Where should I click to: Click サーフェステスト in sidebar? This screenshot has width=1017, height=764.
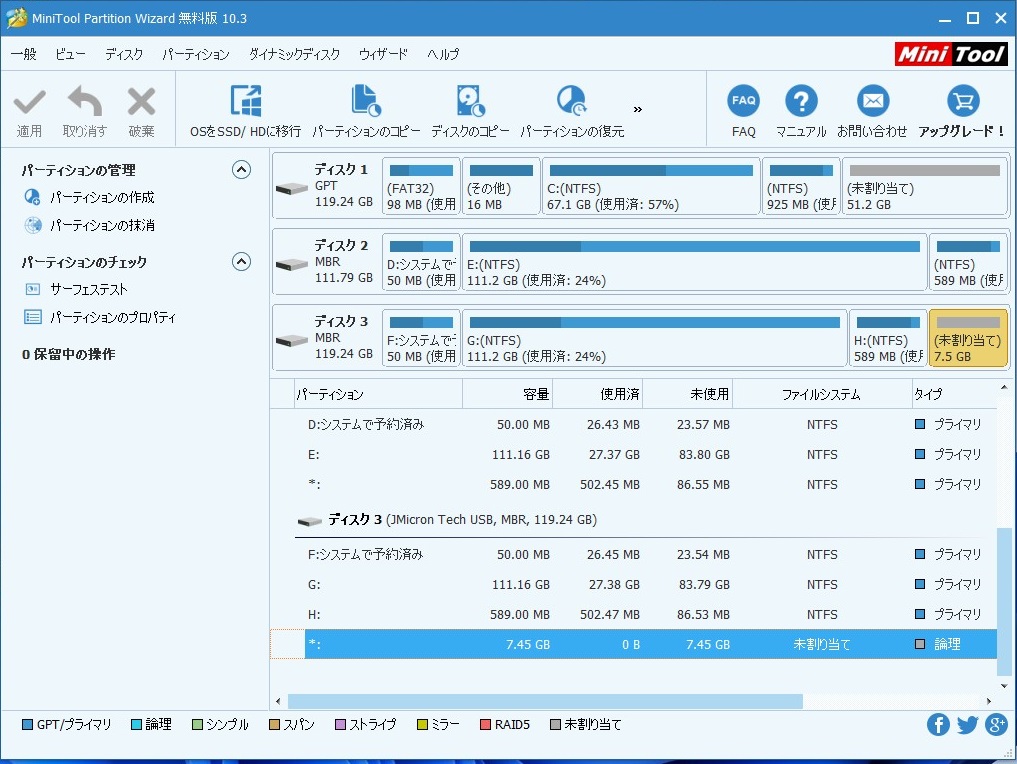(x=89, y=290)
